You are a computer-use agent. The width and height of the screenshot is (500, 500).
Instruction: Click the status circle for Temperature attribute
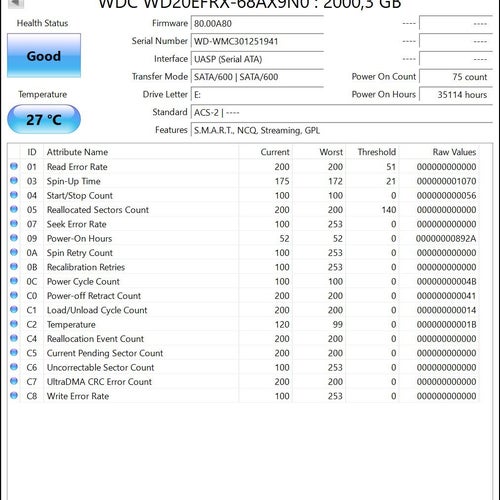click(14, 324)
